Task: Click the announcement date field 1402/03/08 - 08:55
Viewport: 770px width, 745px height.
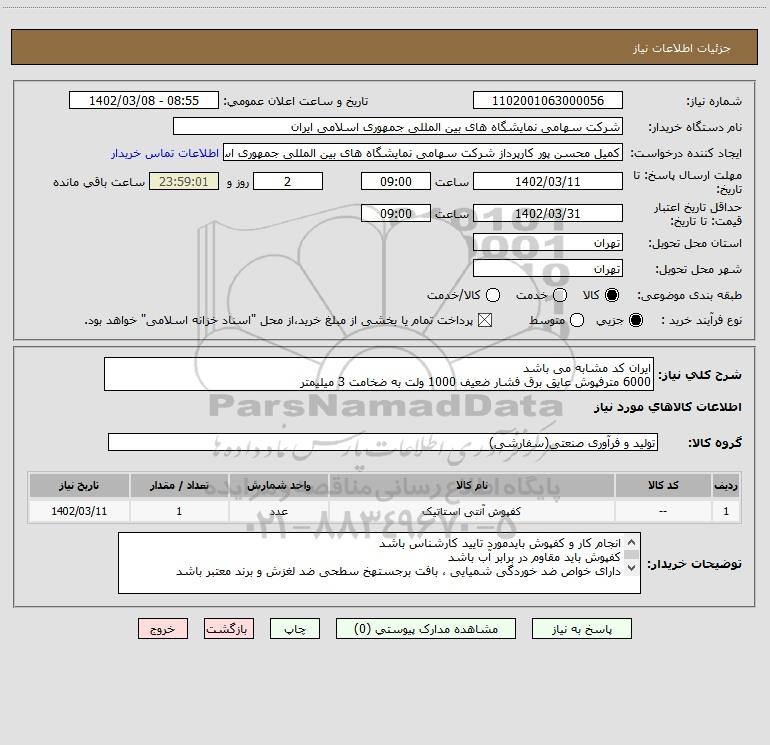Action: [144, 100]
